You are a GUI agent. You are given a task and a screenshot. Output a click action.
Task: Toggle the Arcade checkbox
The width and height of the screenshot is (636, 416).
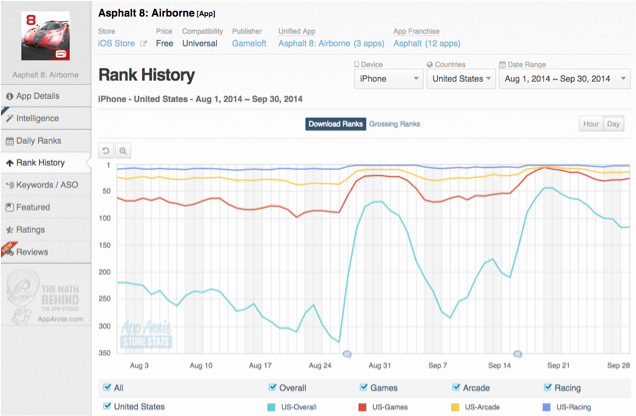tap(456, 387)
